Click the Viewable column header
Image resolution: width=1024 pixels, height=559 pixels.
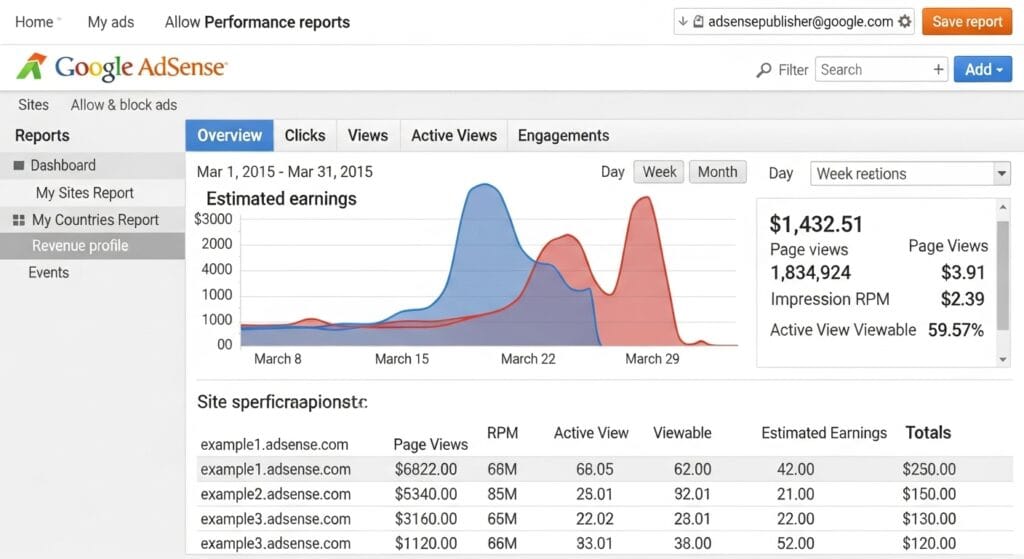pos(682,433)
